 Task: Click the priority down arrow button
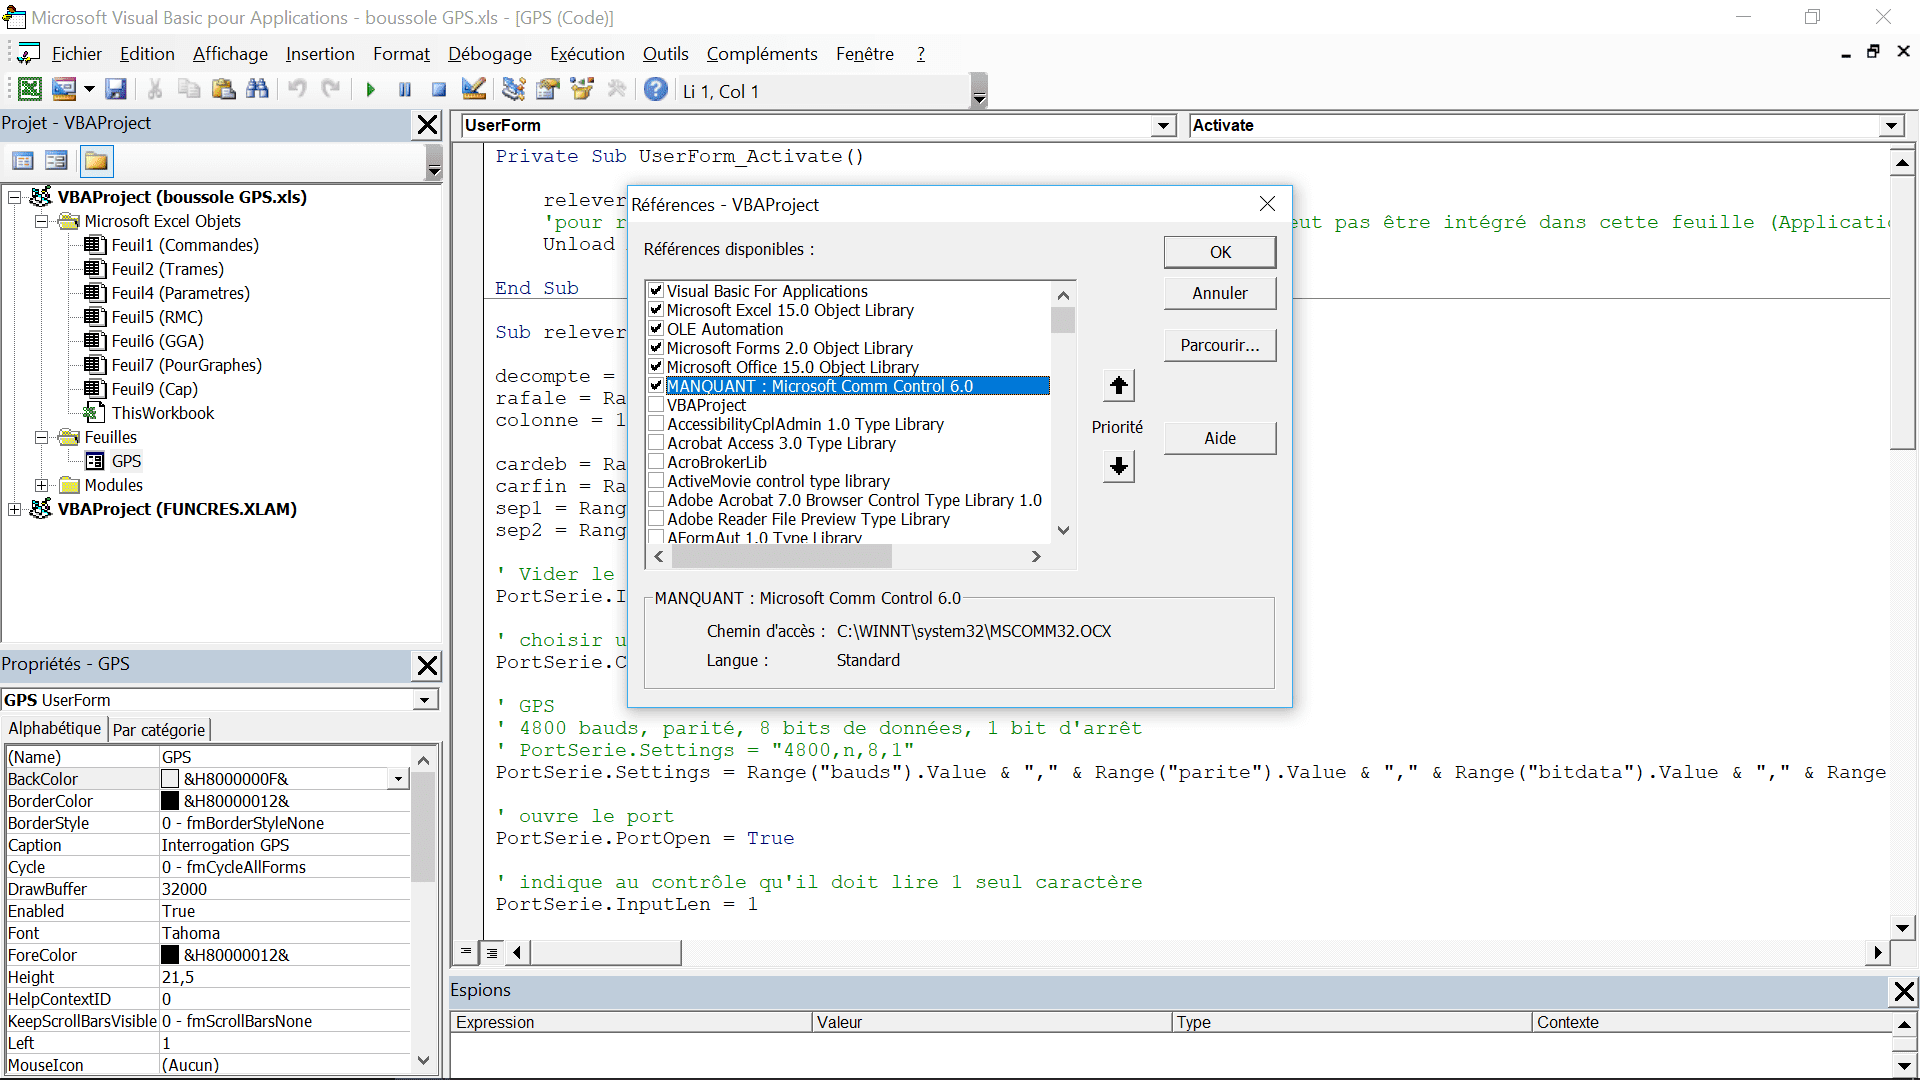(1118, 466)
